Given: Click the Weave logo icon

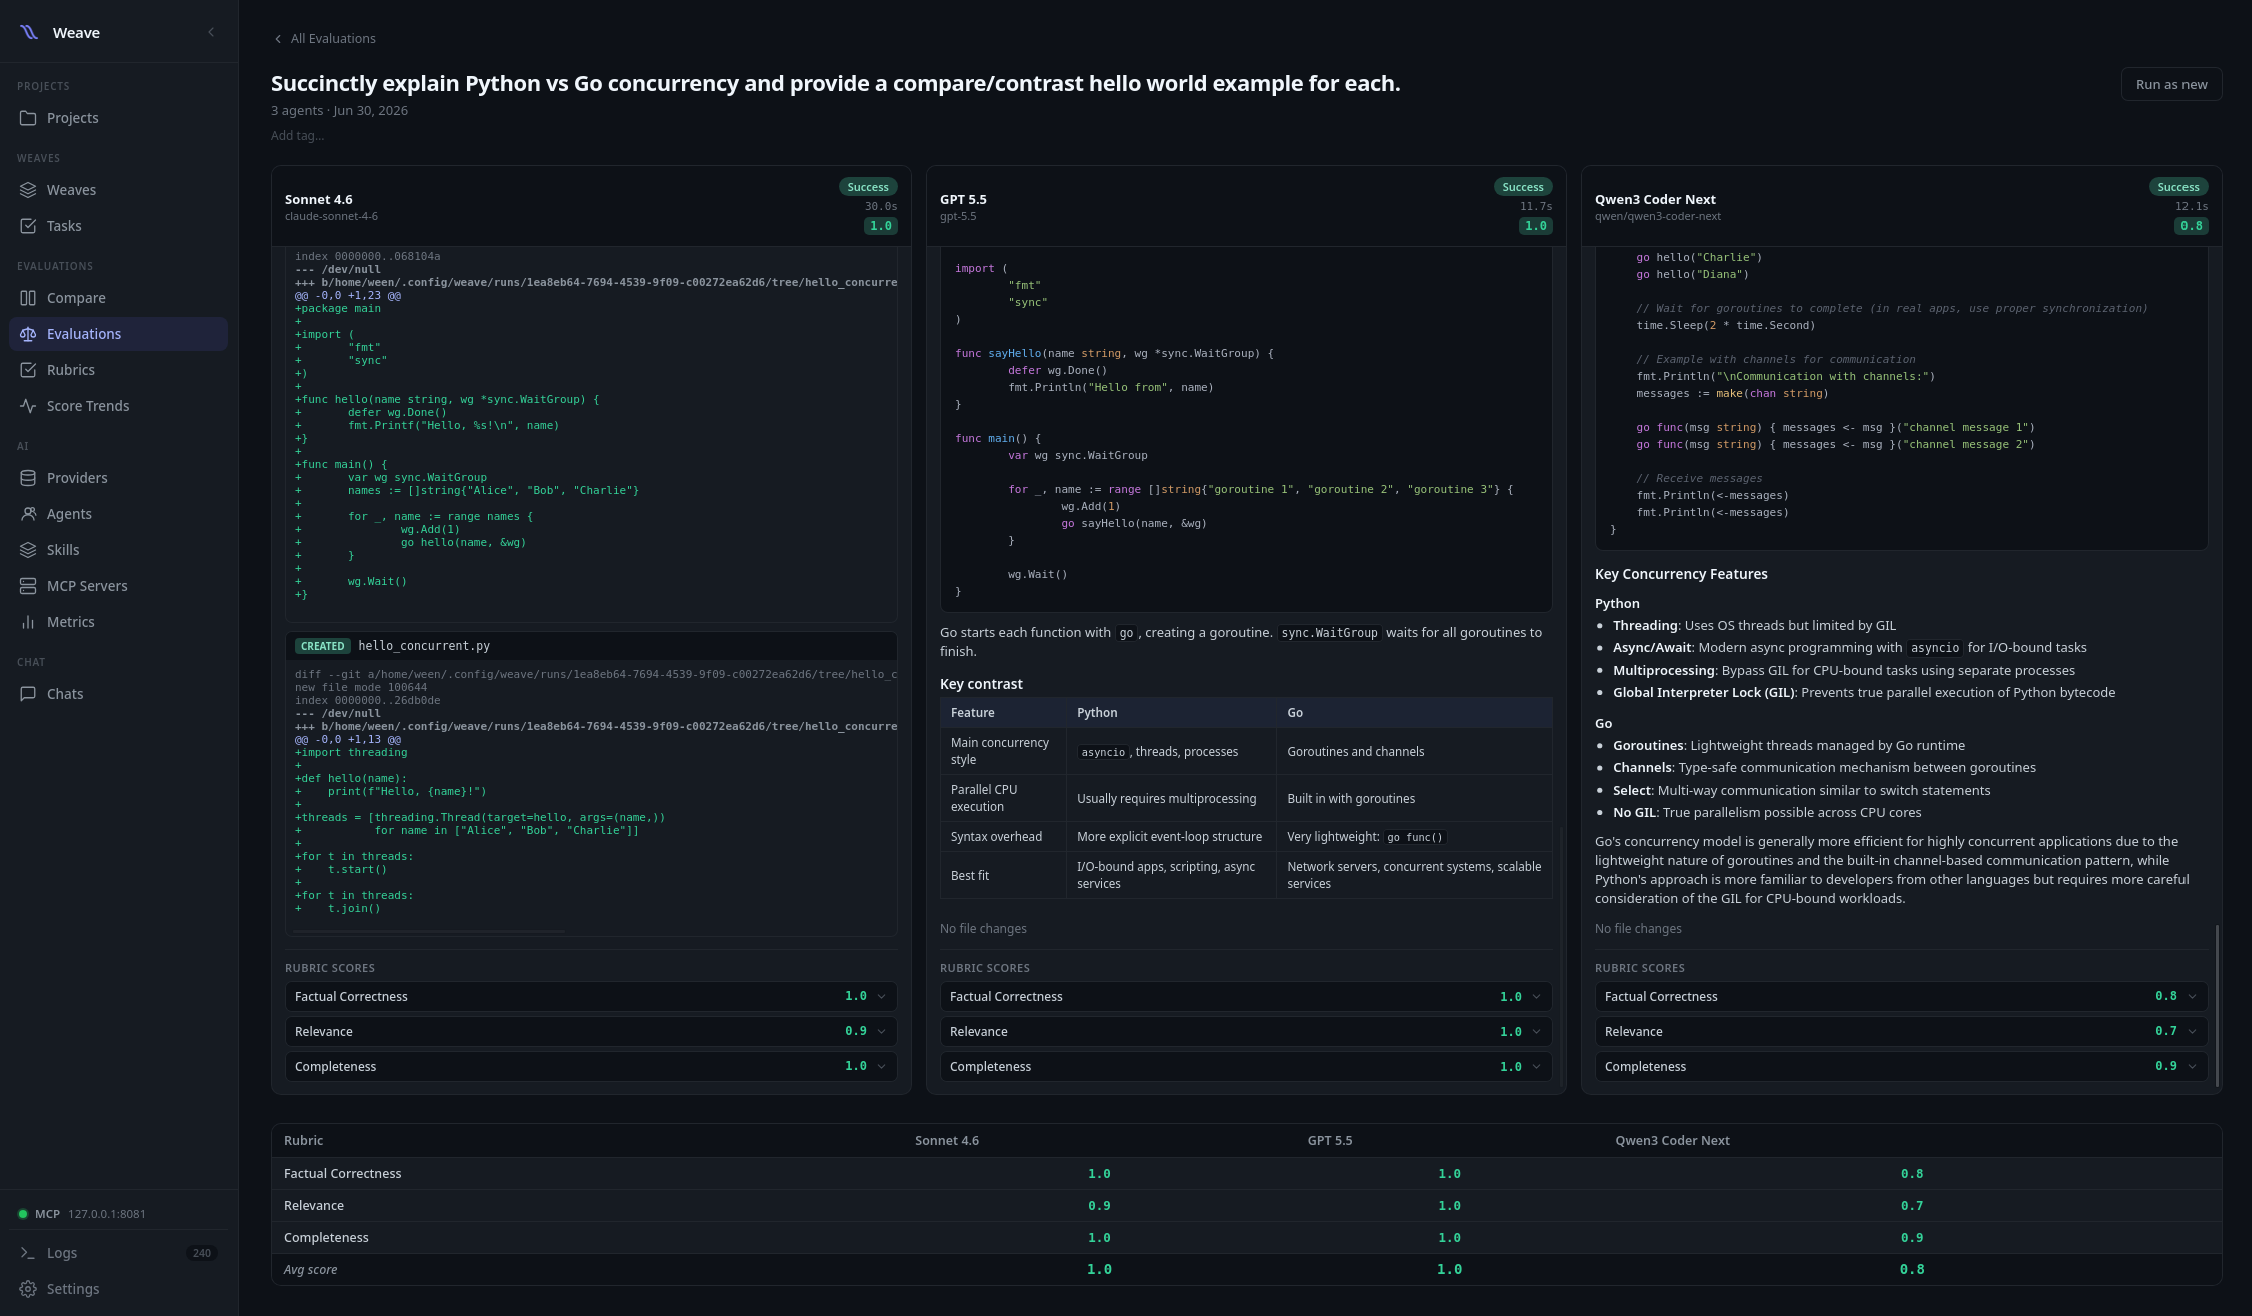Looking at the screenshot, I should coord(29,32).
